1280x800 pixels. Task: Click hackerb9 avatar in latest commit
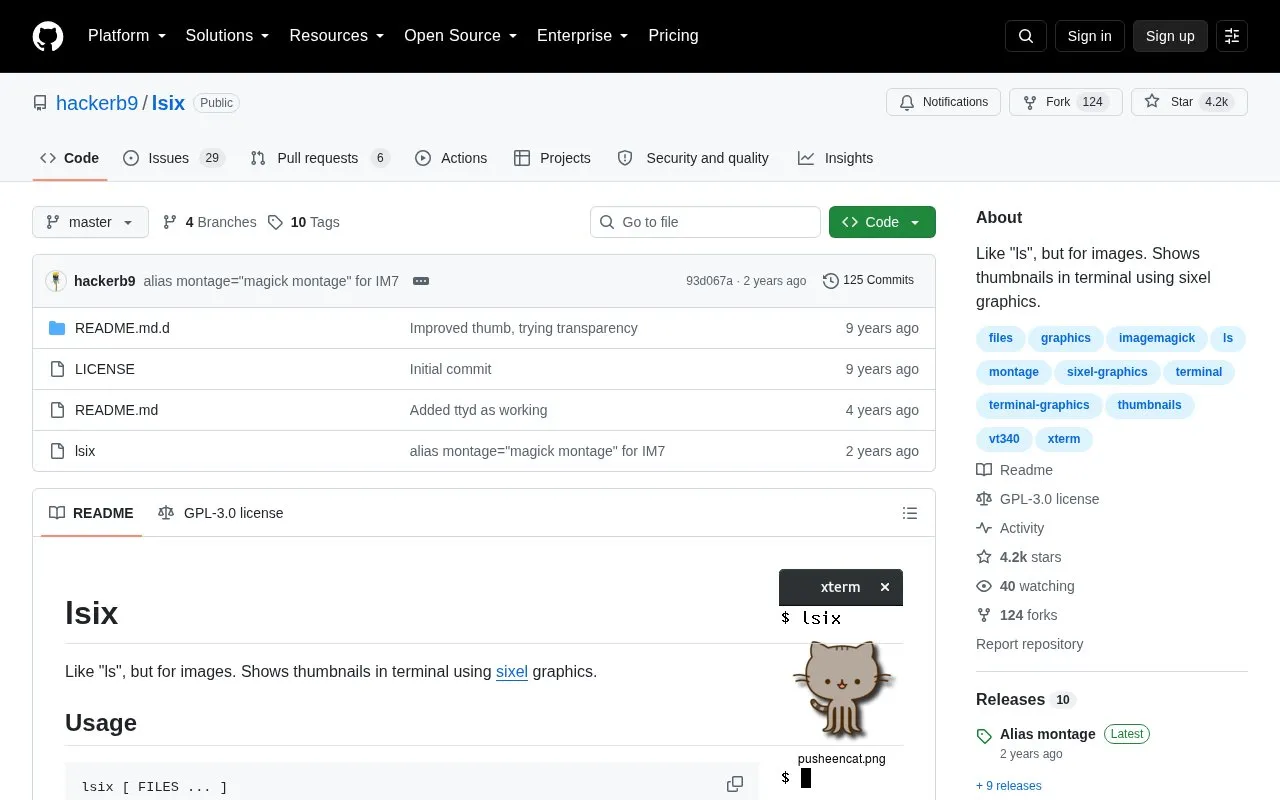coord(56,281)
